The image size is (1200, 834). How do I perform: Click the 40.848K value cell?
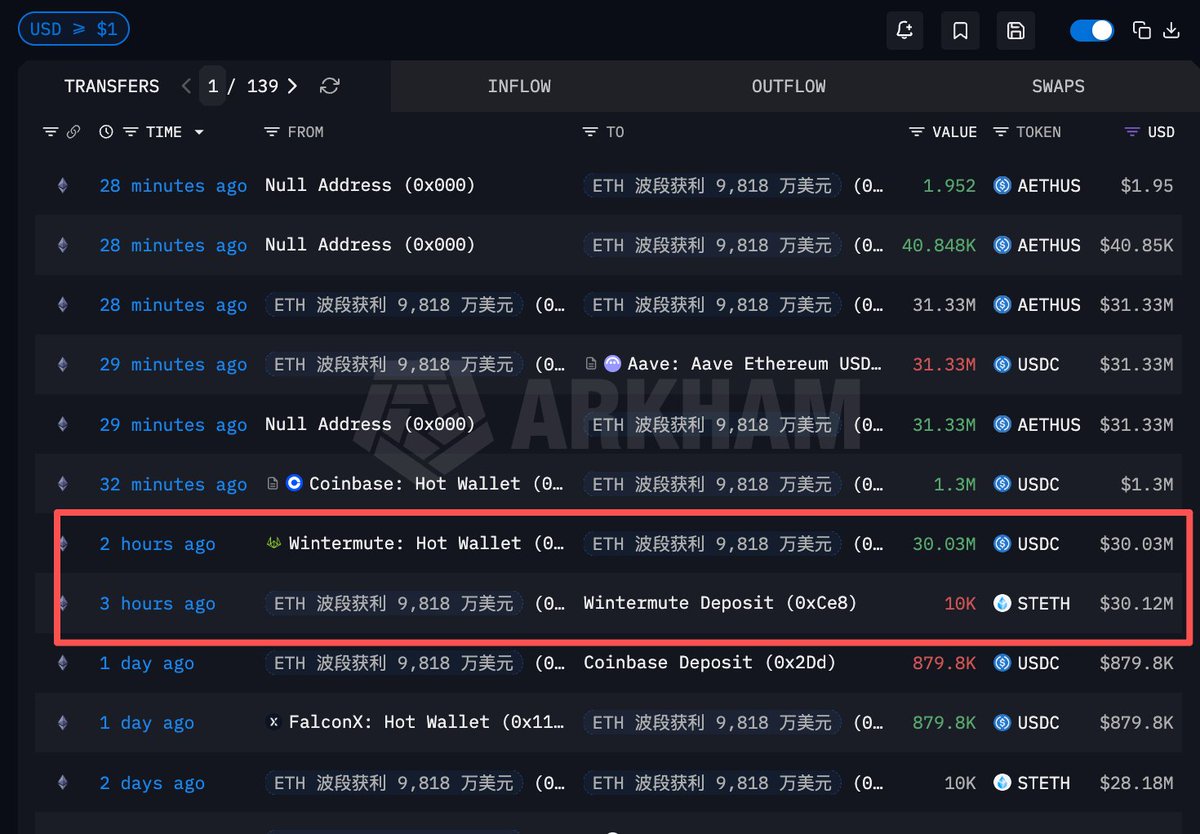tap(939, 245)
